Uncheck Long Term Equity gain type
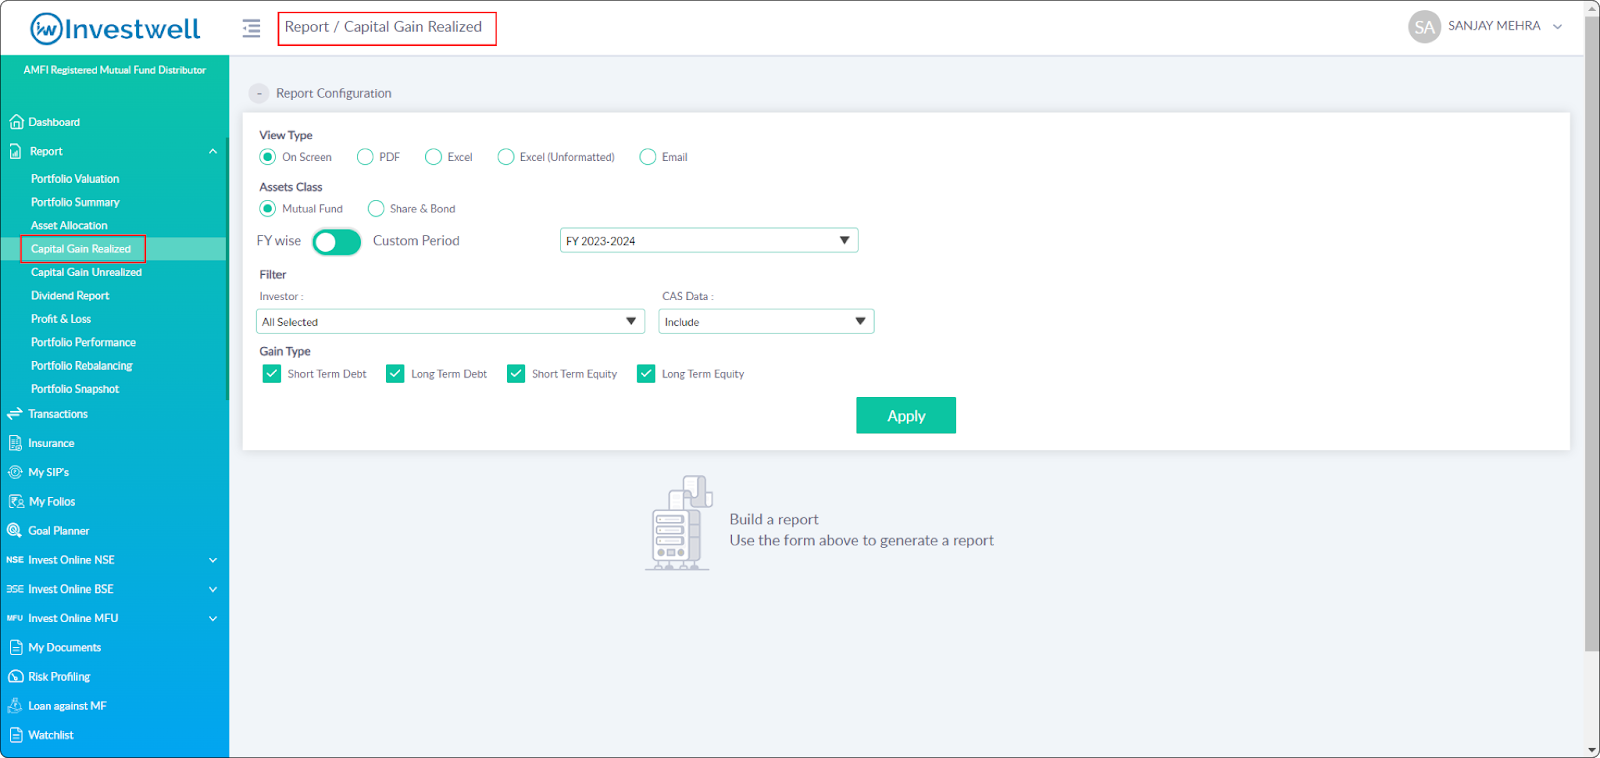Screen dimensions: 1600x758 pyautogui.click(x=646, y=374)
